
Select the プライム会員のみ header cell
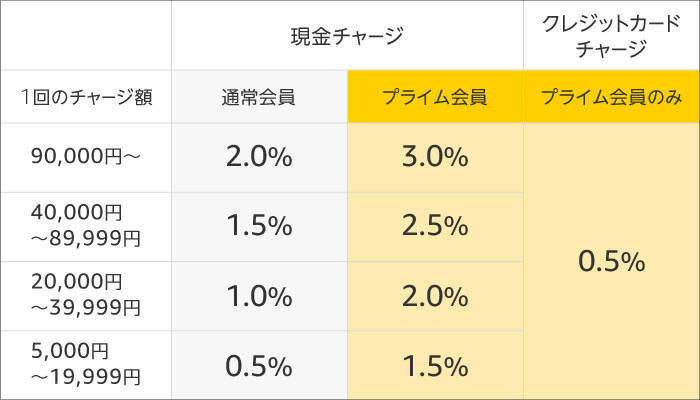(610, 97)
